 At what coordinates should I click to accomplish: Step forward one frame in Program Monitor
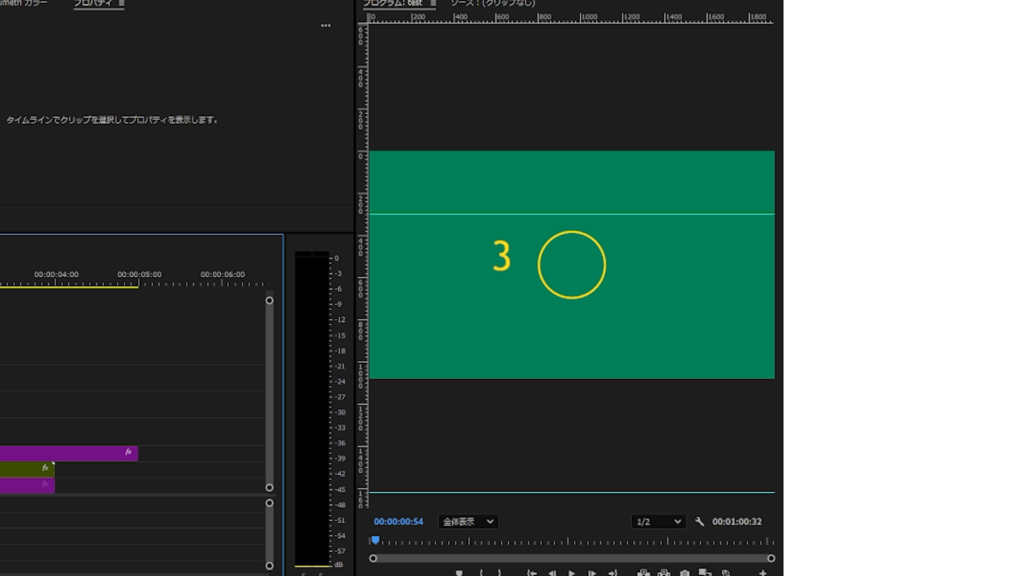point(592,573)
